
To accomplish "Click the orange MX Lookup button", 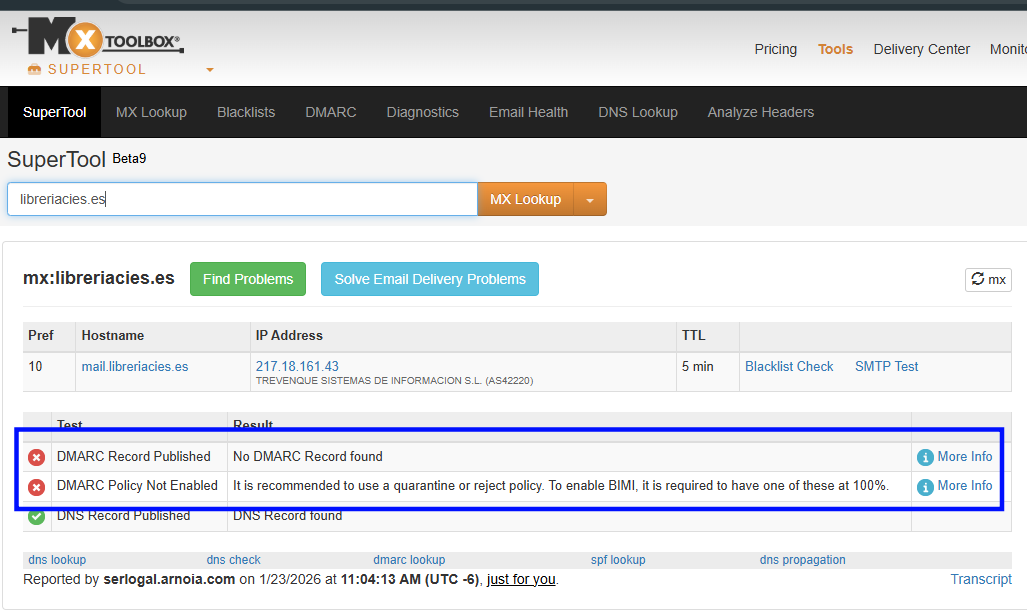I will coord(525,199).
